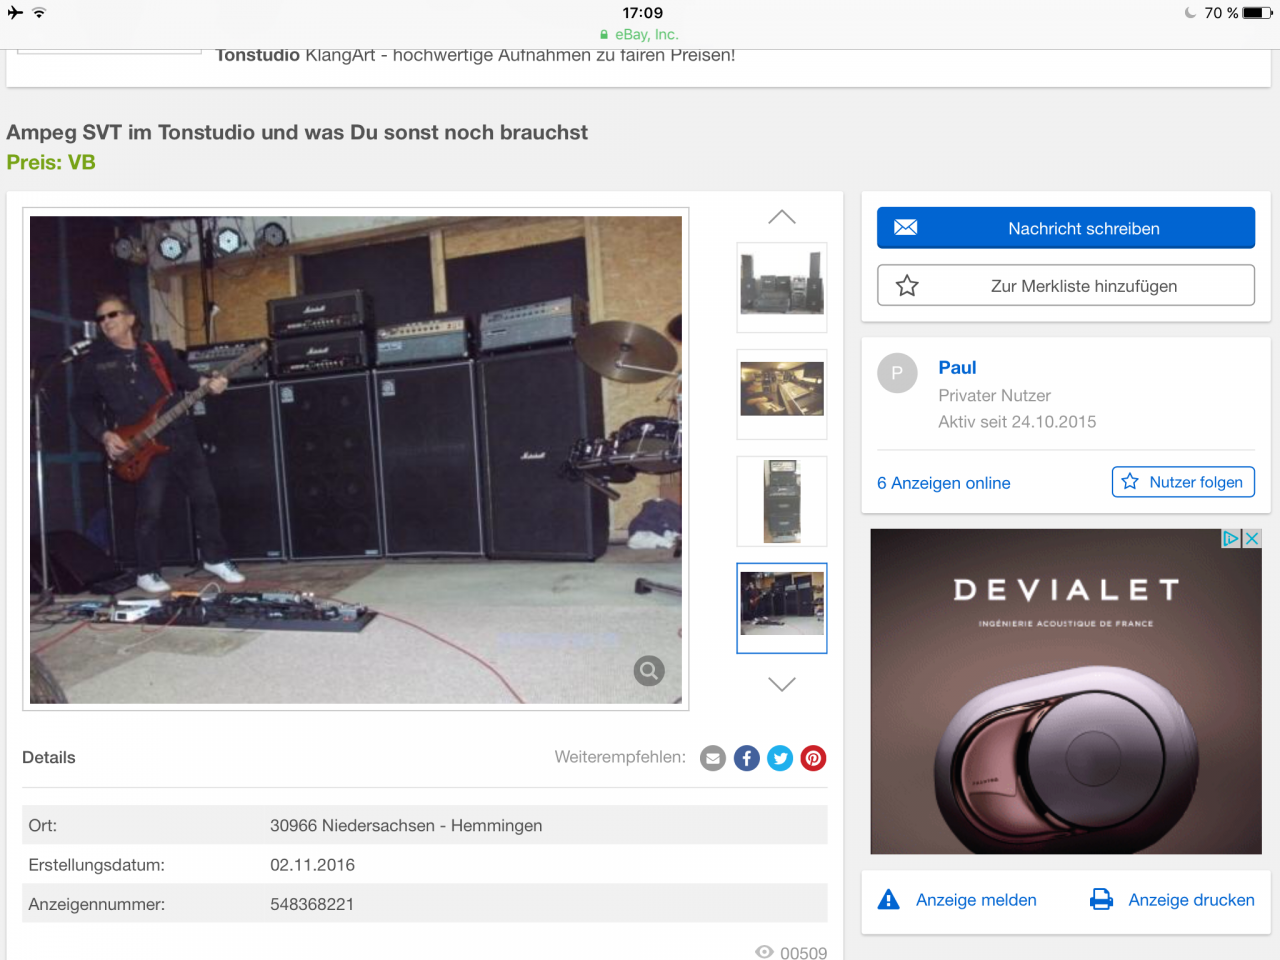Click listing title Ampeg SVT im Tonstudio
The image size is (1280, 960).
[297, 132]
